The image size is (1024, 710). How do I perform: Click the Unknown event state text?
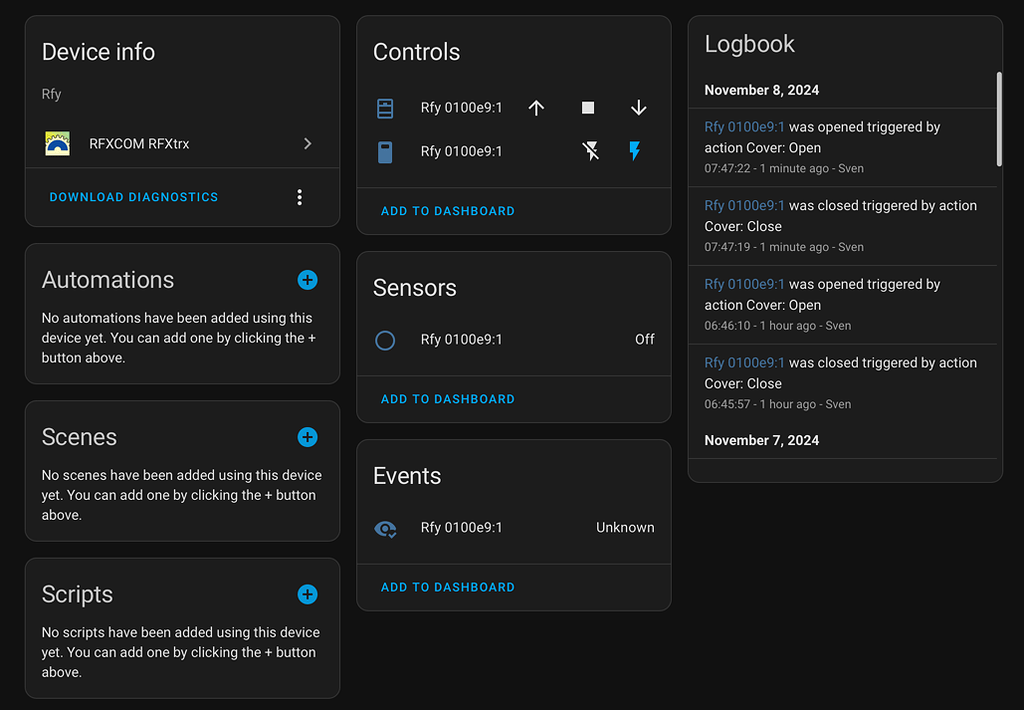click(x=625, y=527)
